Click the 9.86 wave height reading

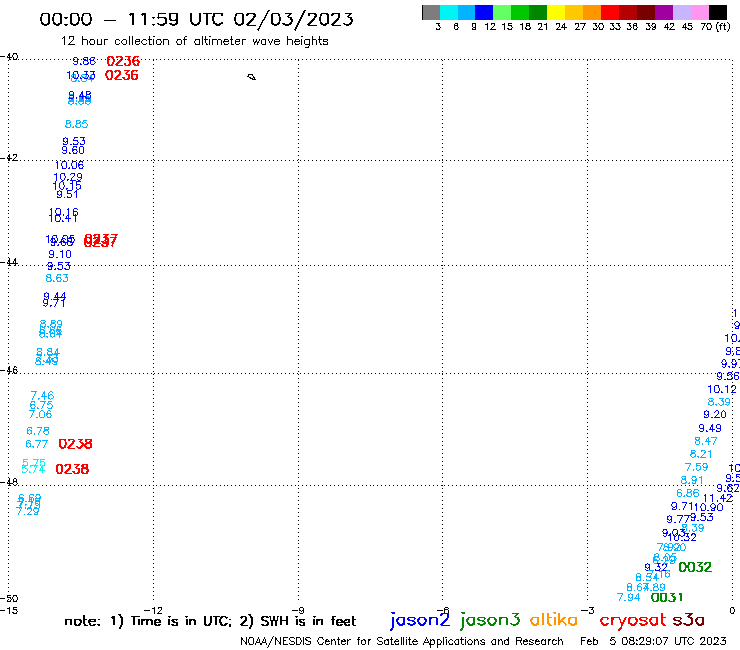pos(84,61)
